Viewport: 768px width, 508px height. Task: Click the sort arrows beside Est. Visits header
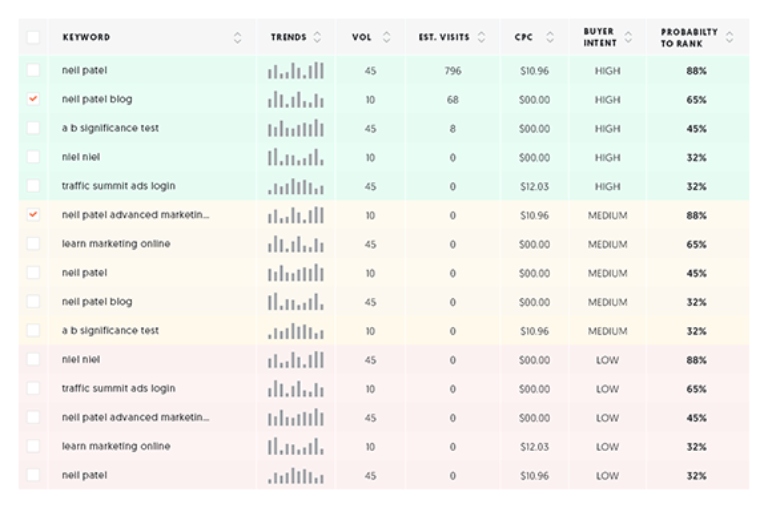482,38
